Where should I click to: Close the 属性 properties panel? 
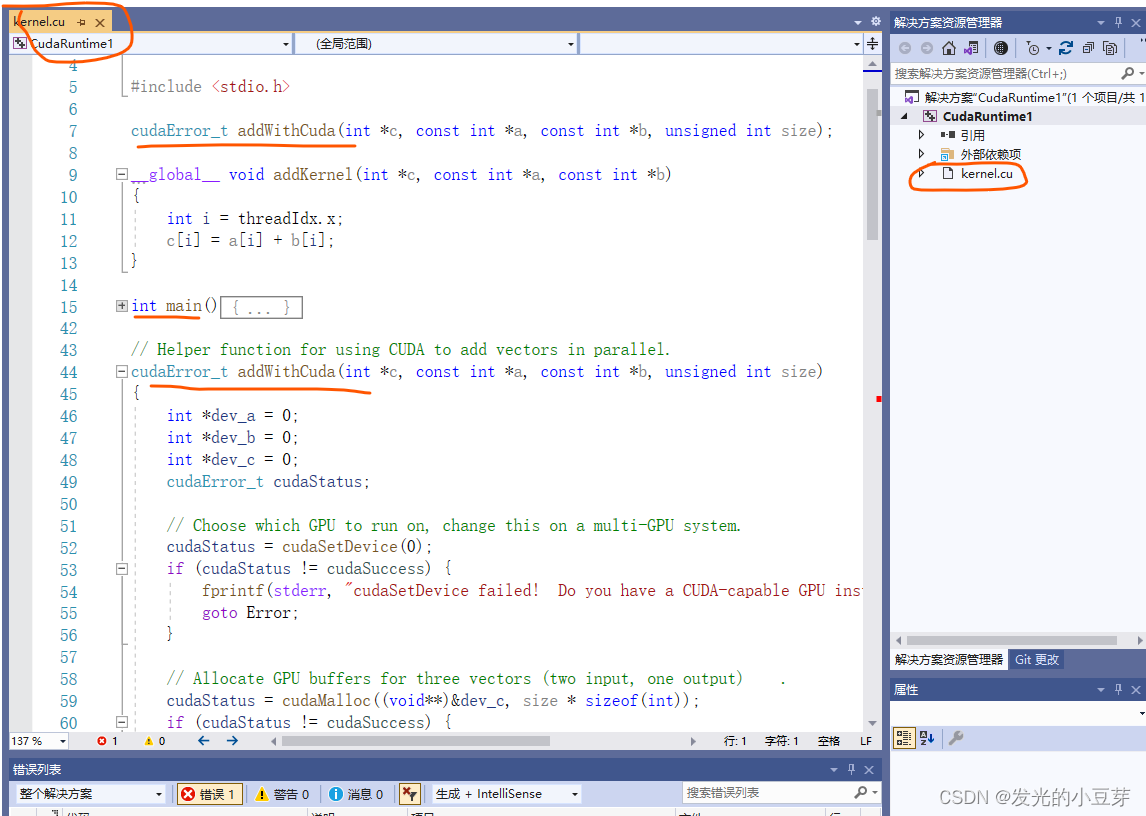coord(1136,690)
